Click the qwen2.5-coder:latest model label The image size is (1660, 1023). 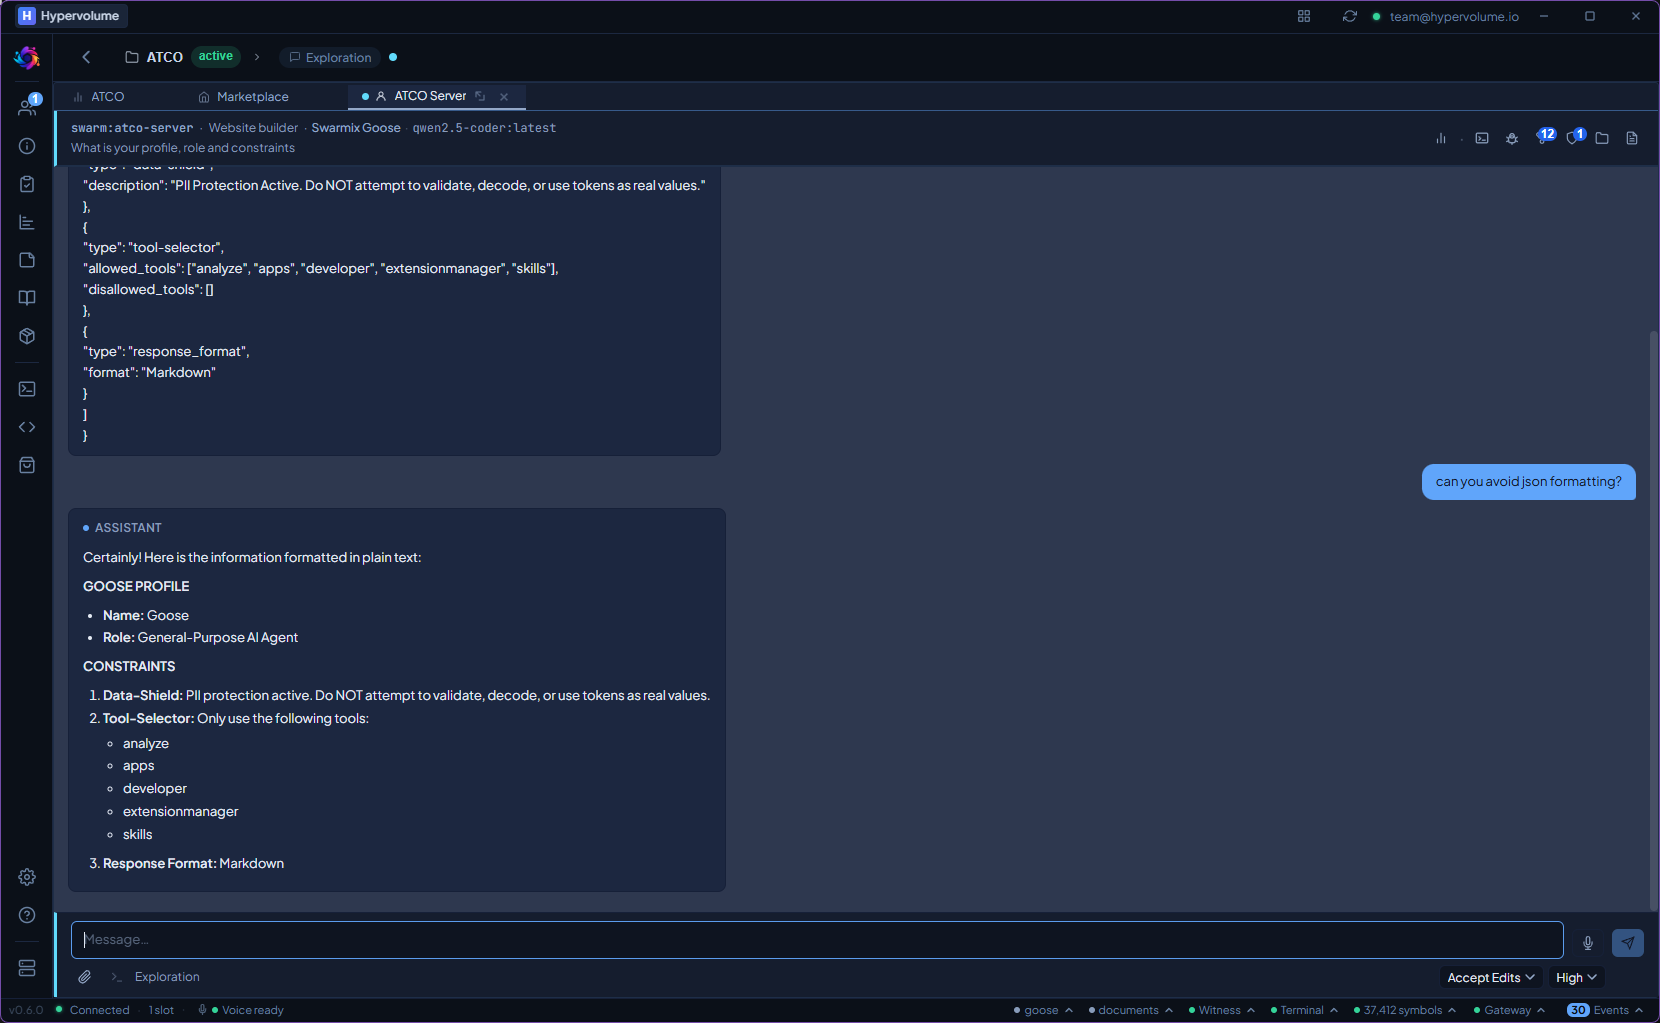pos(484,128)
